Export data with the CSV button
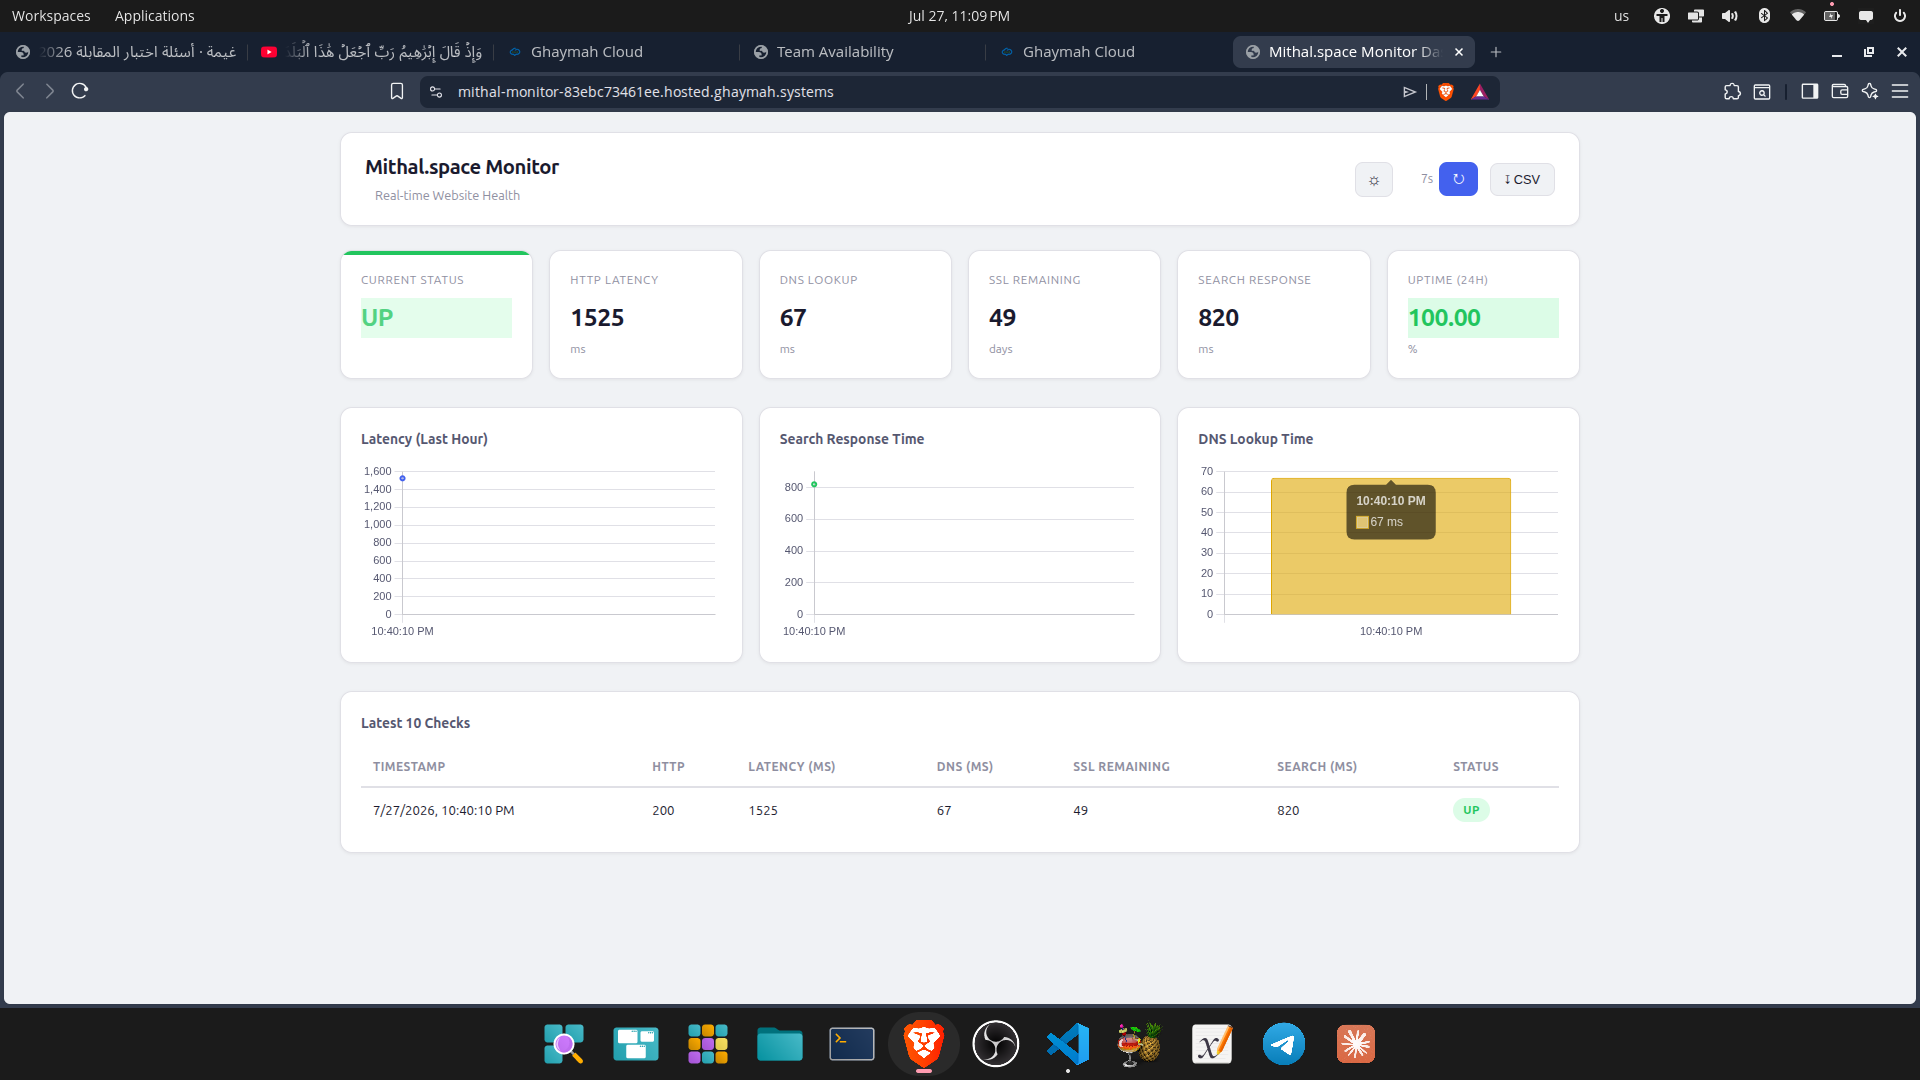Screen dimensions: 1920x1080 point(1522,179)
